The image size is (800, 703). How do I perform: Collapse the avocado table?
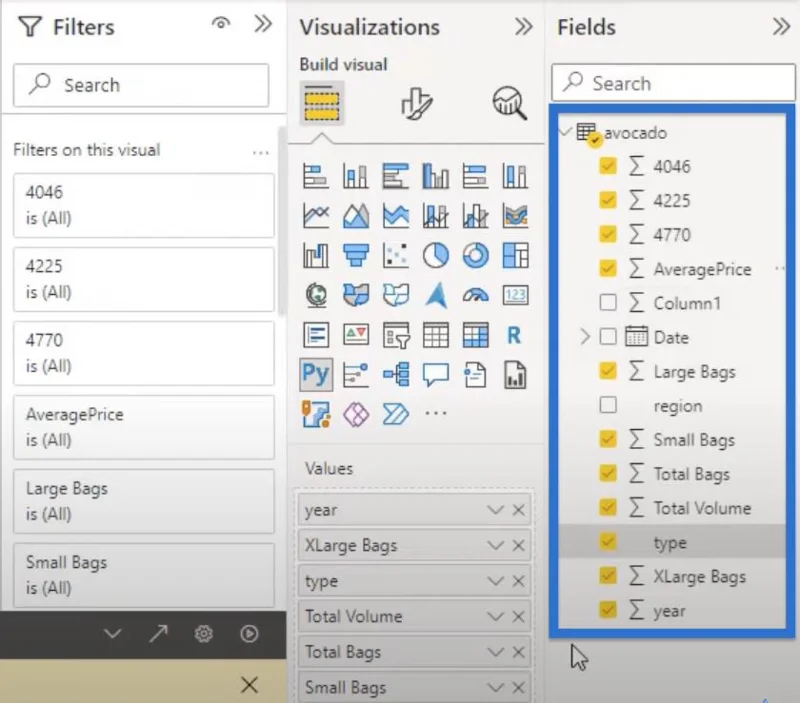pyautogui.click(x=565, y=132)
